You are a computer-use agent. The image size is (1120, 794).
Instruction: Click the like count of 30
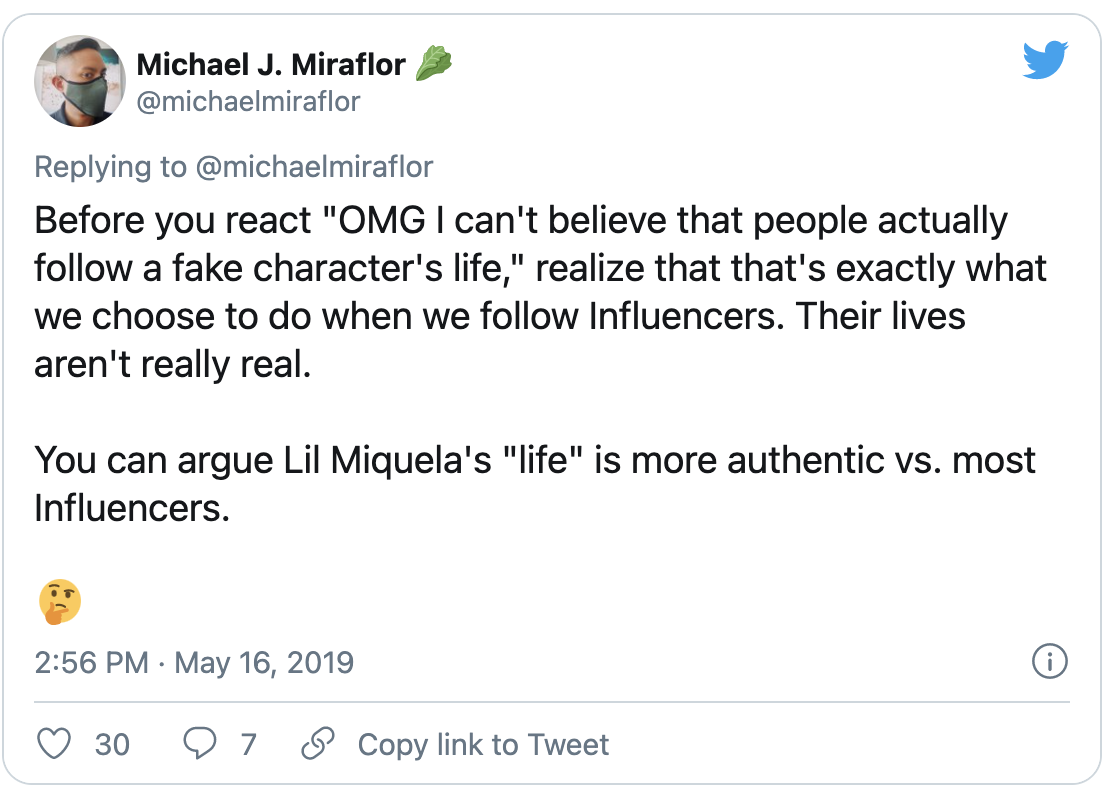click(x=112, y=744)
